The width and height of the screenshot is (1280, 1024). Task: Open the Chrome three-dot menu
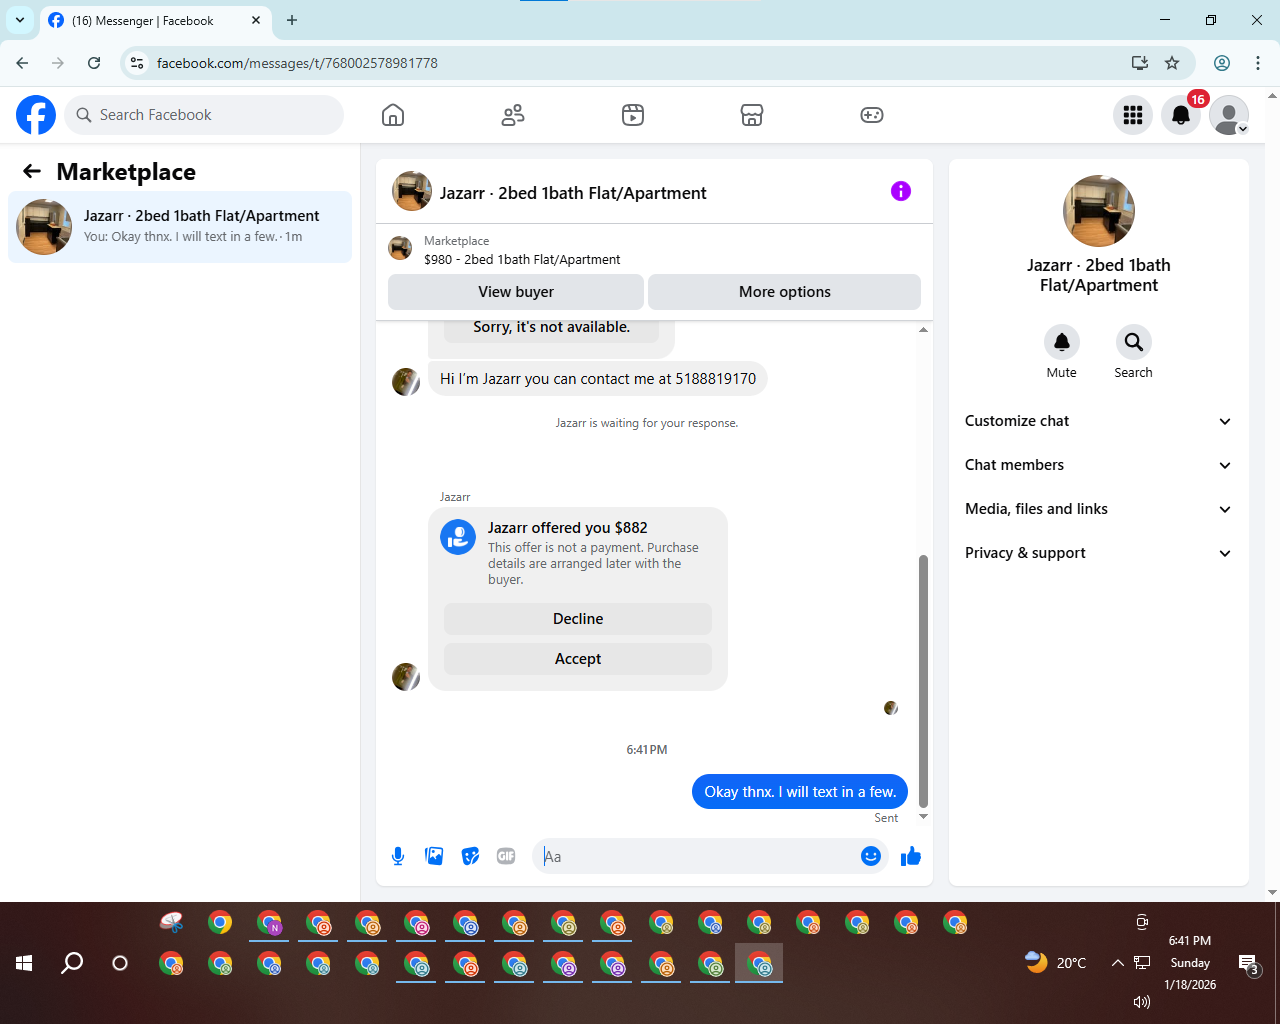(x=1258, y=63)
